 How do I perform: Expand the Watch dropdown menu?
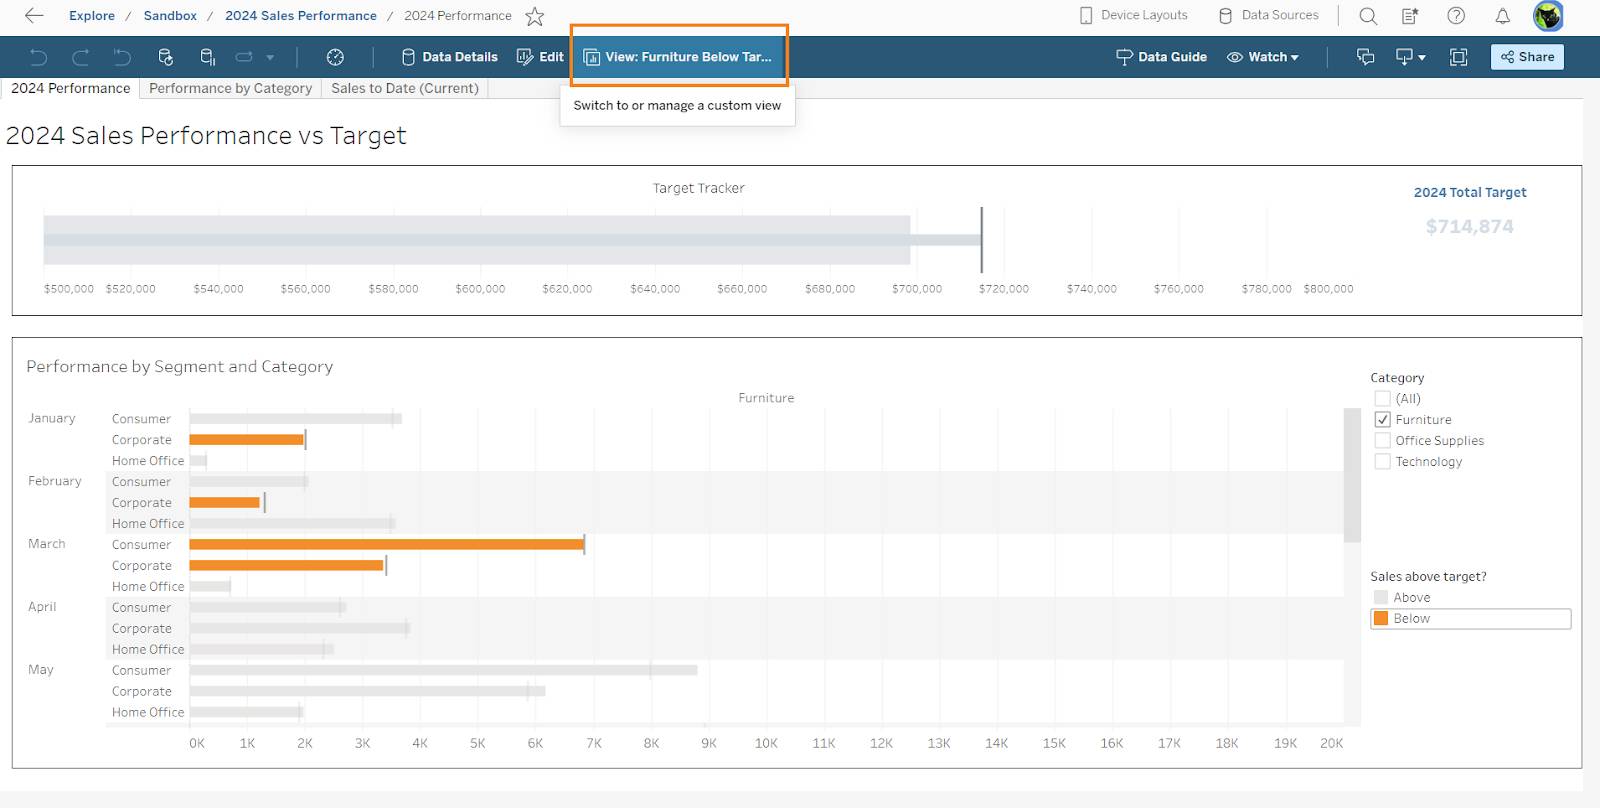[1262, 57]
